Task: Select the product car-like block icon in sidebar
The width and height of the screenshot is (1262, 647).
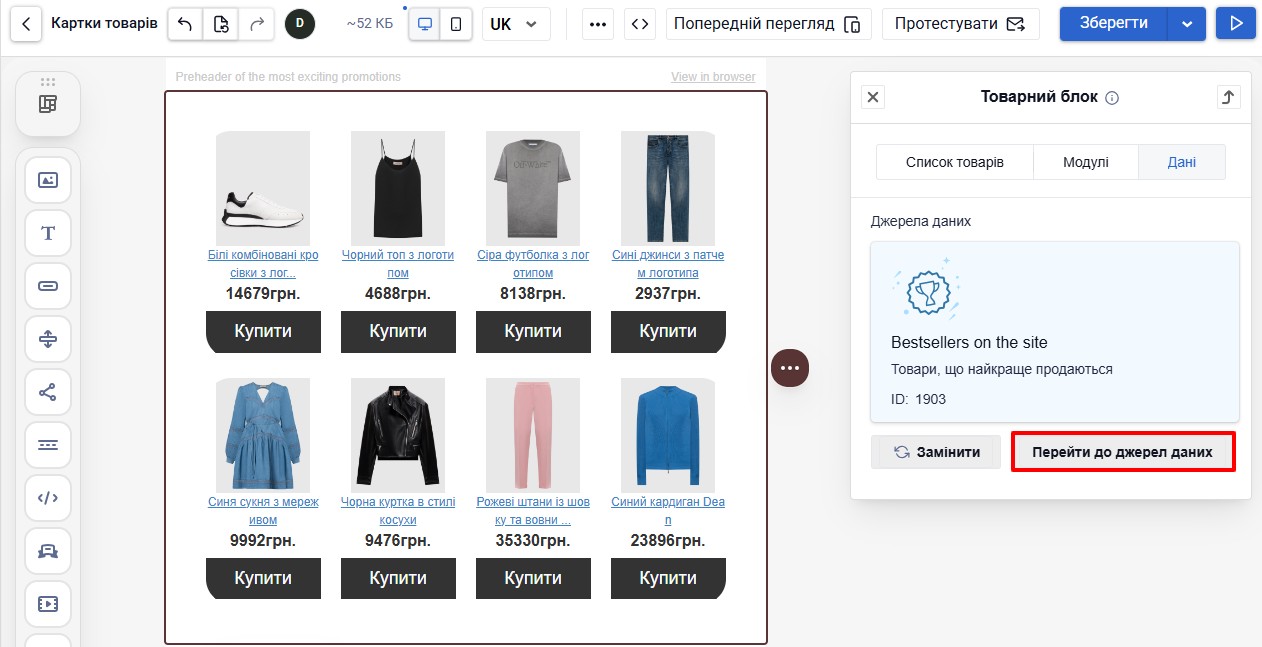Action: tap(48, 551)
